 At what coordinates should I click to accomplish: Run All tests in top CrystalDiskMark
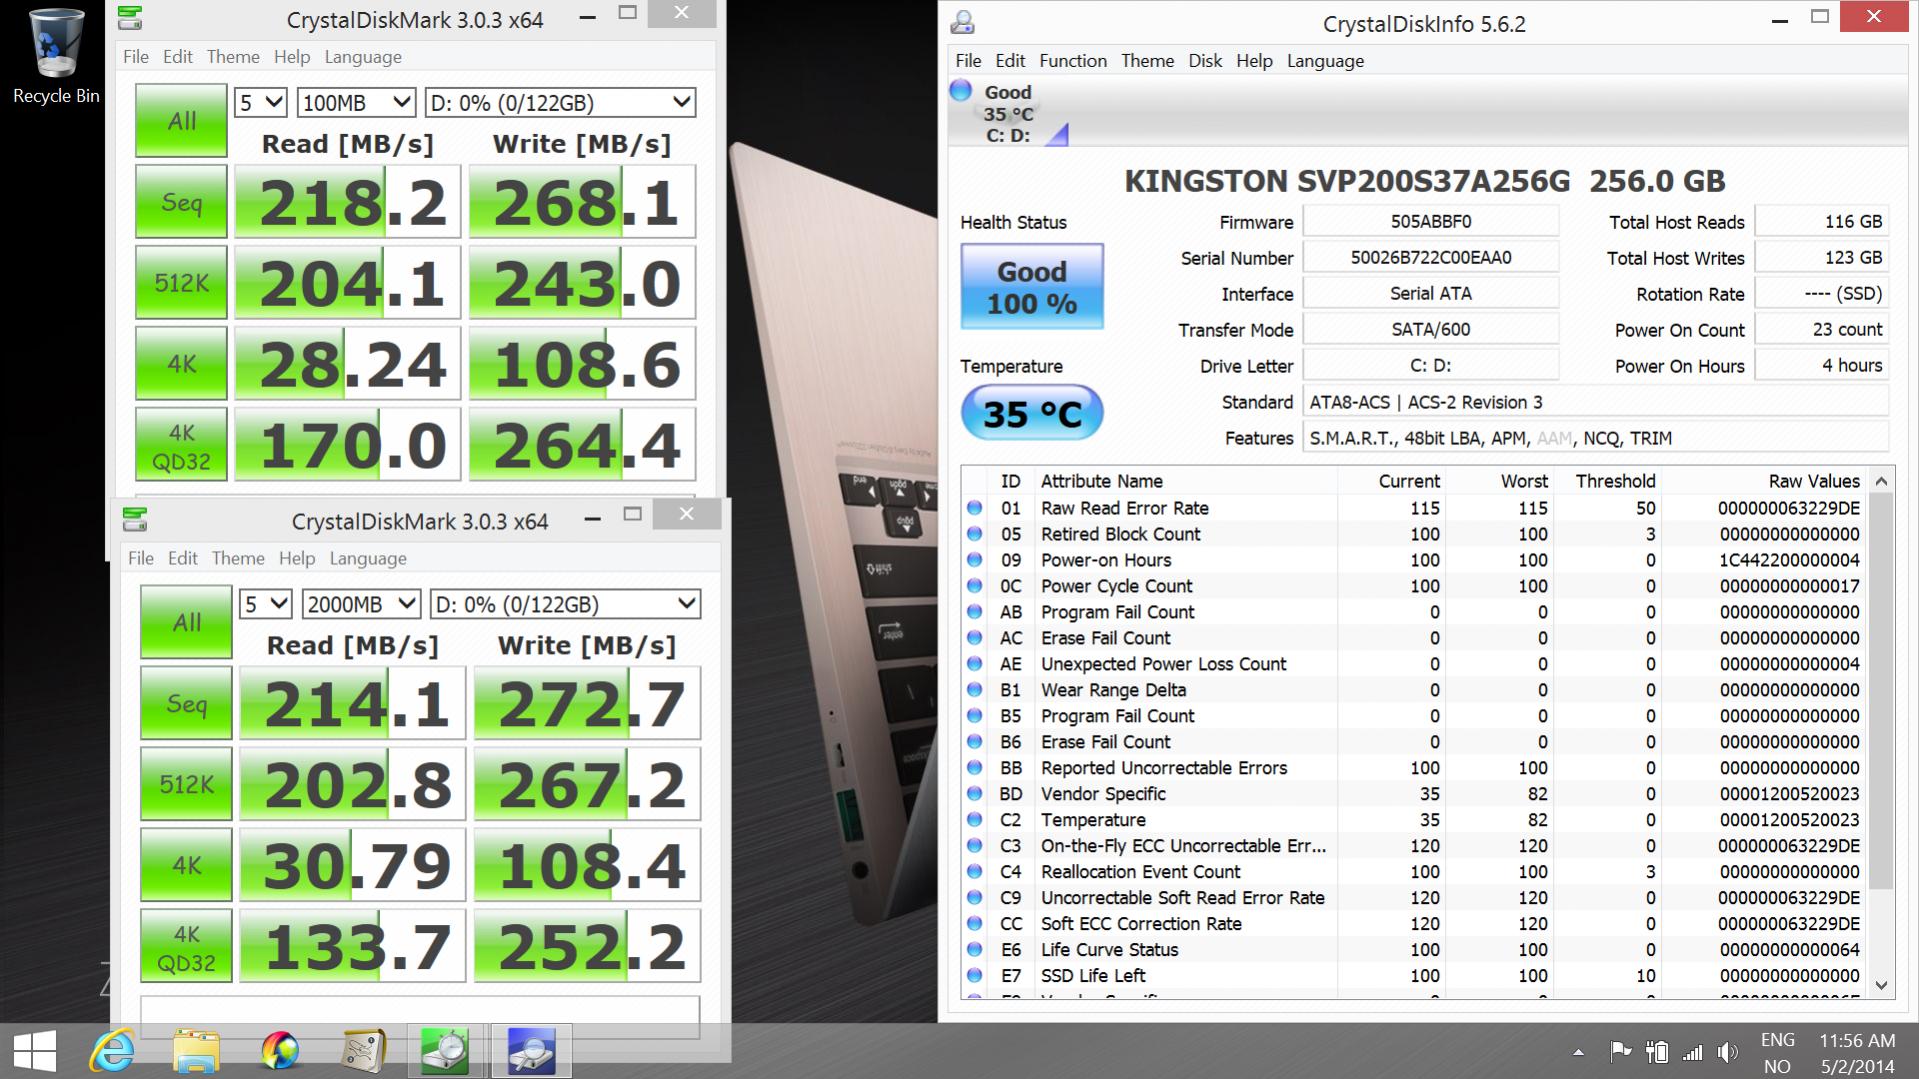[181, 121]
